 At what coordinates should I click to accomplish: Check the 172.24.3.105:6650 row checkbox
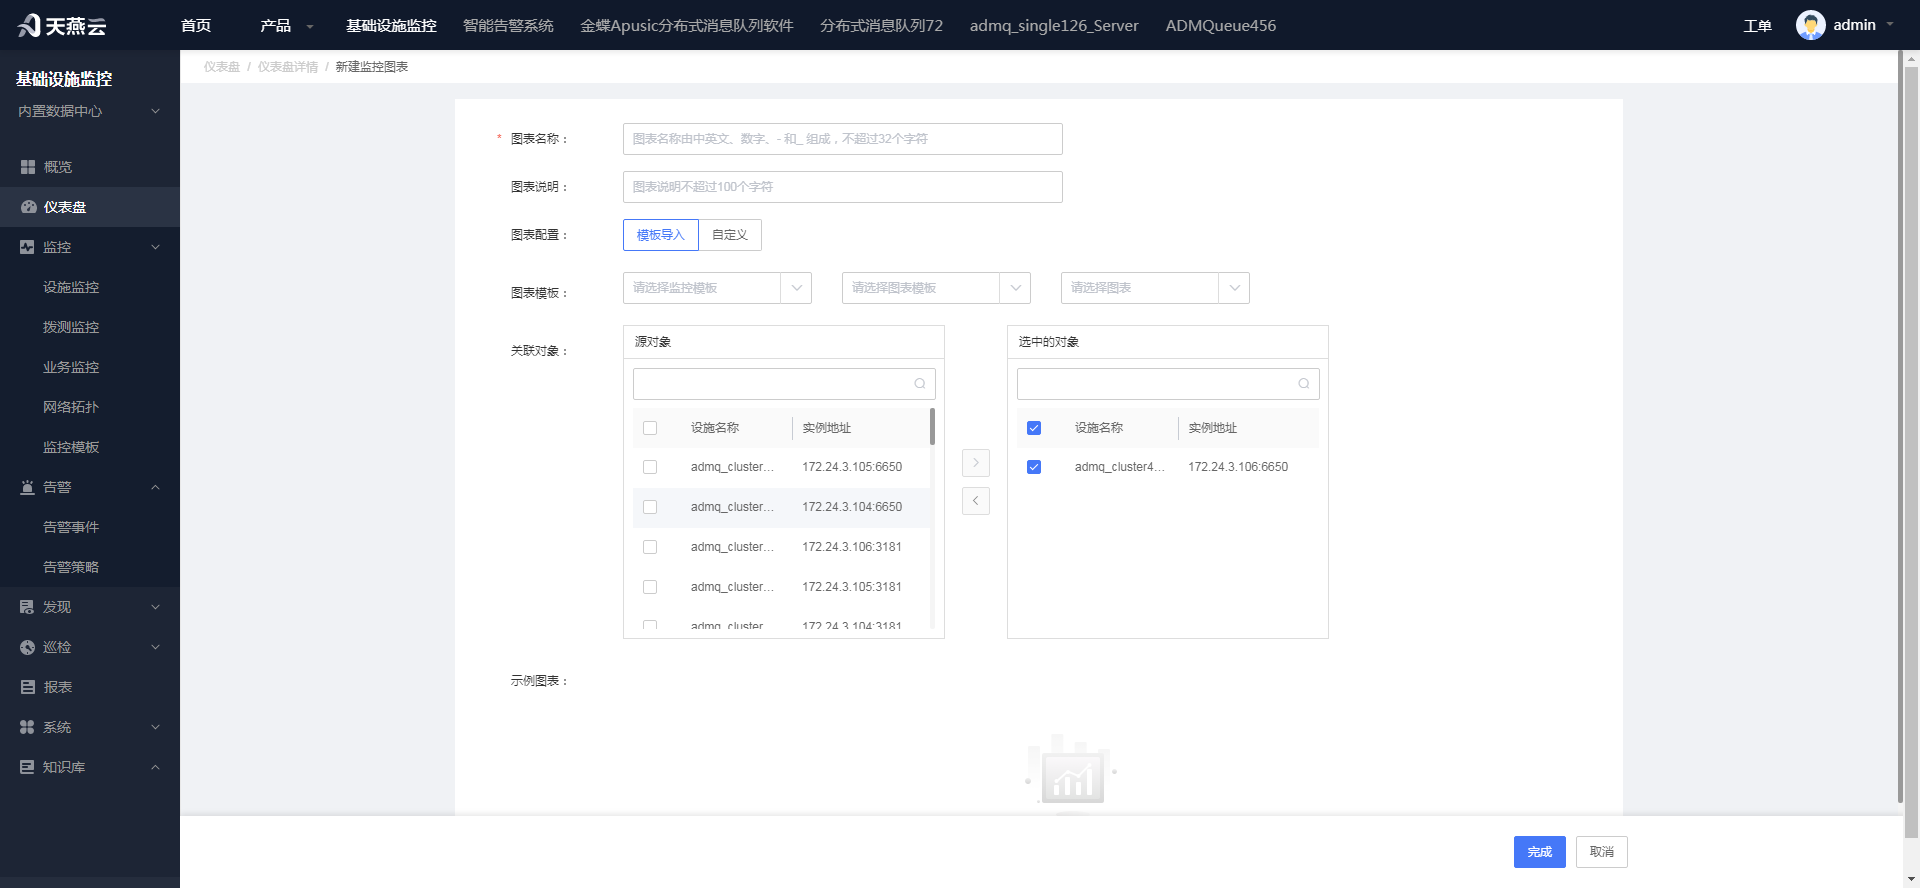(650, 467)
